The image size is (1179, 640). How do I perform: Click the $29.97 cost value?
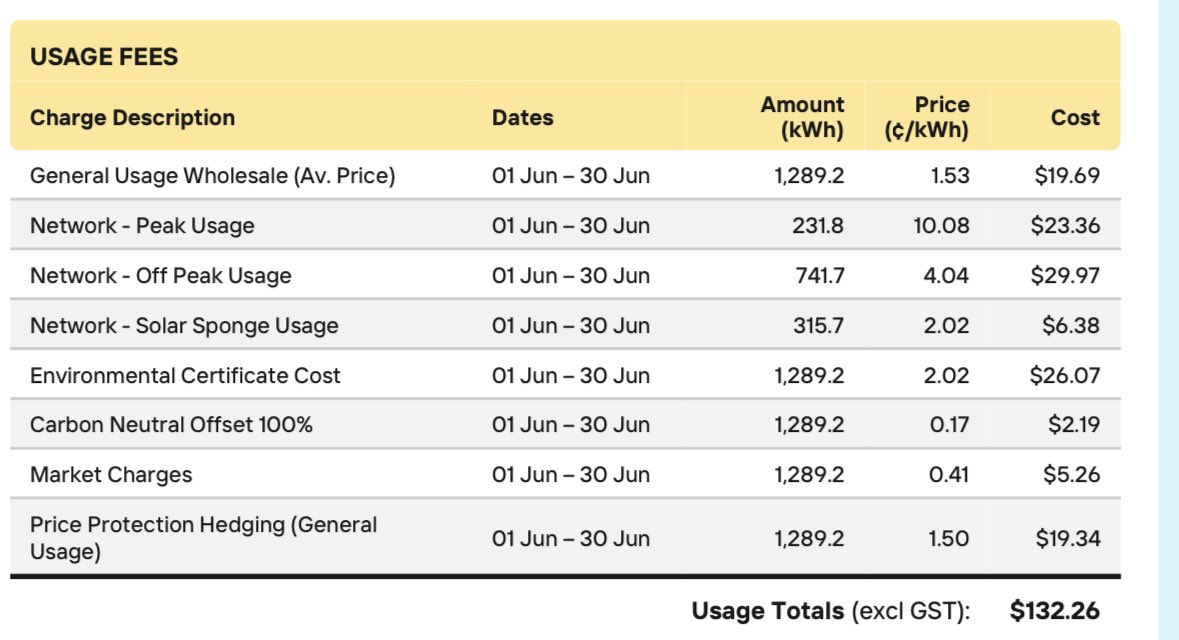point(1065,275)
